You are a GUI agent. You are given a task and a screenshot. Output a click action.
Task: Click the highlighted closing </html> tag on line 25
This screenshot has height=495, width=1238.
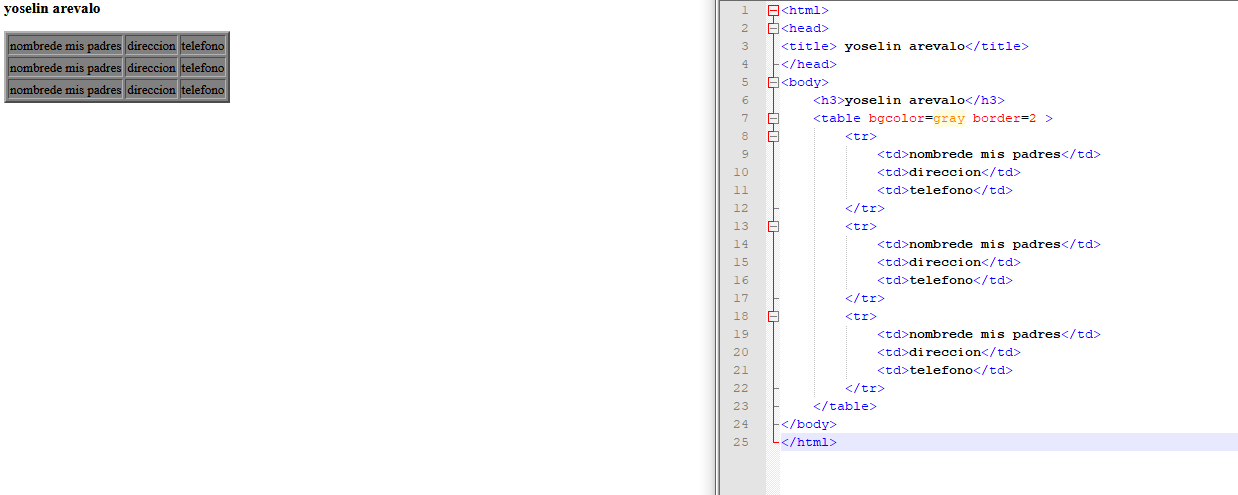coord(809,442)
